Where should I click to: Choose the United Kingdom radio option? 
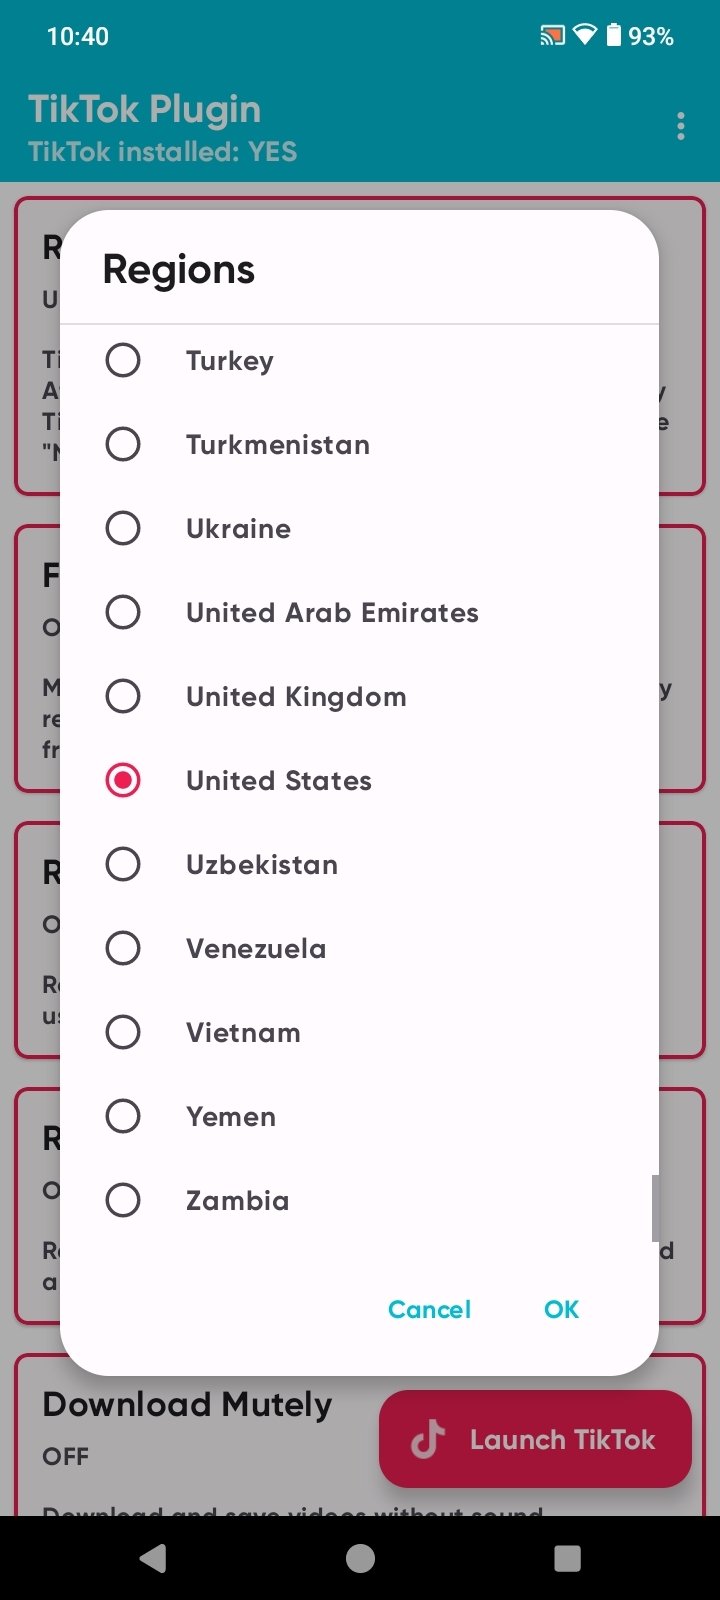123,696
